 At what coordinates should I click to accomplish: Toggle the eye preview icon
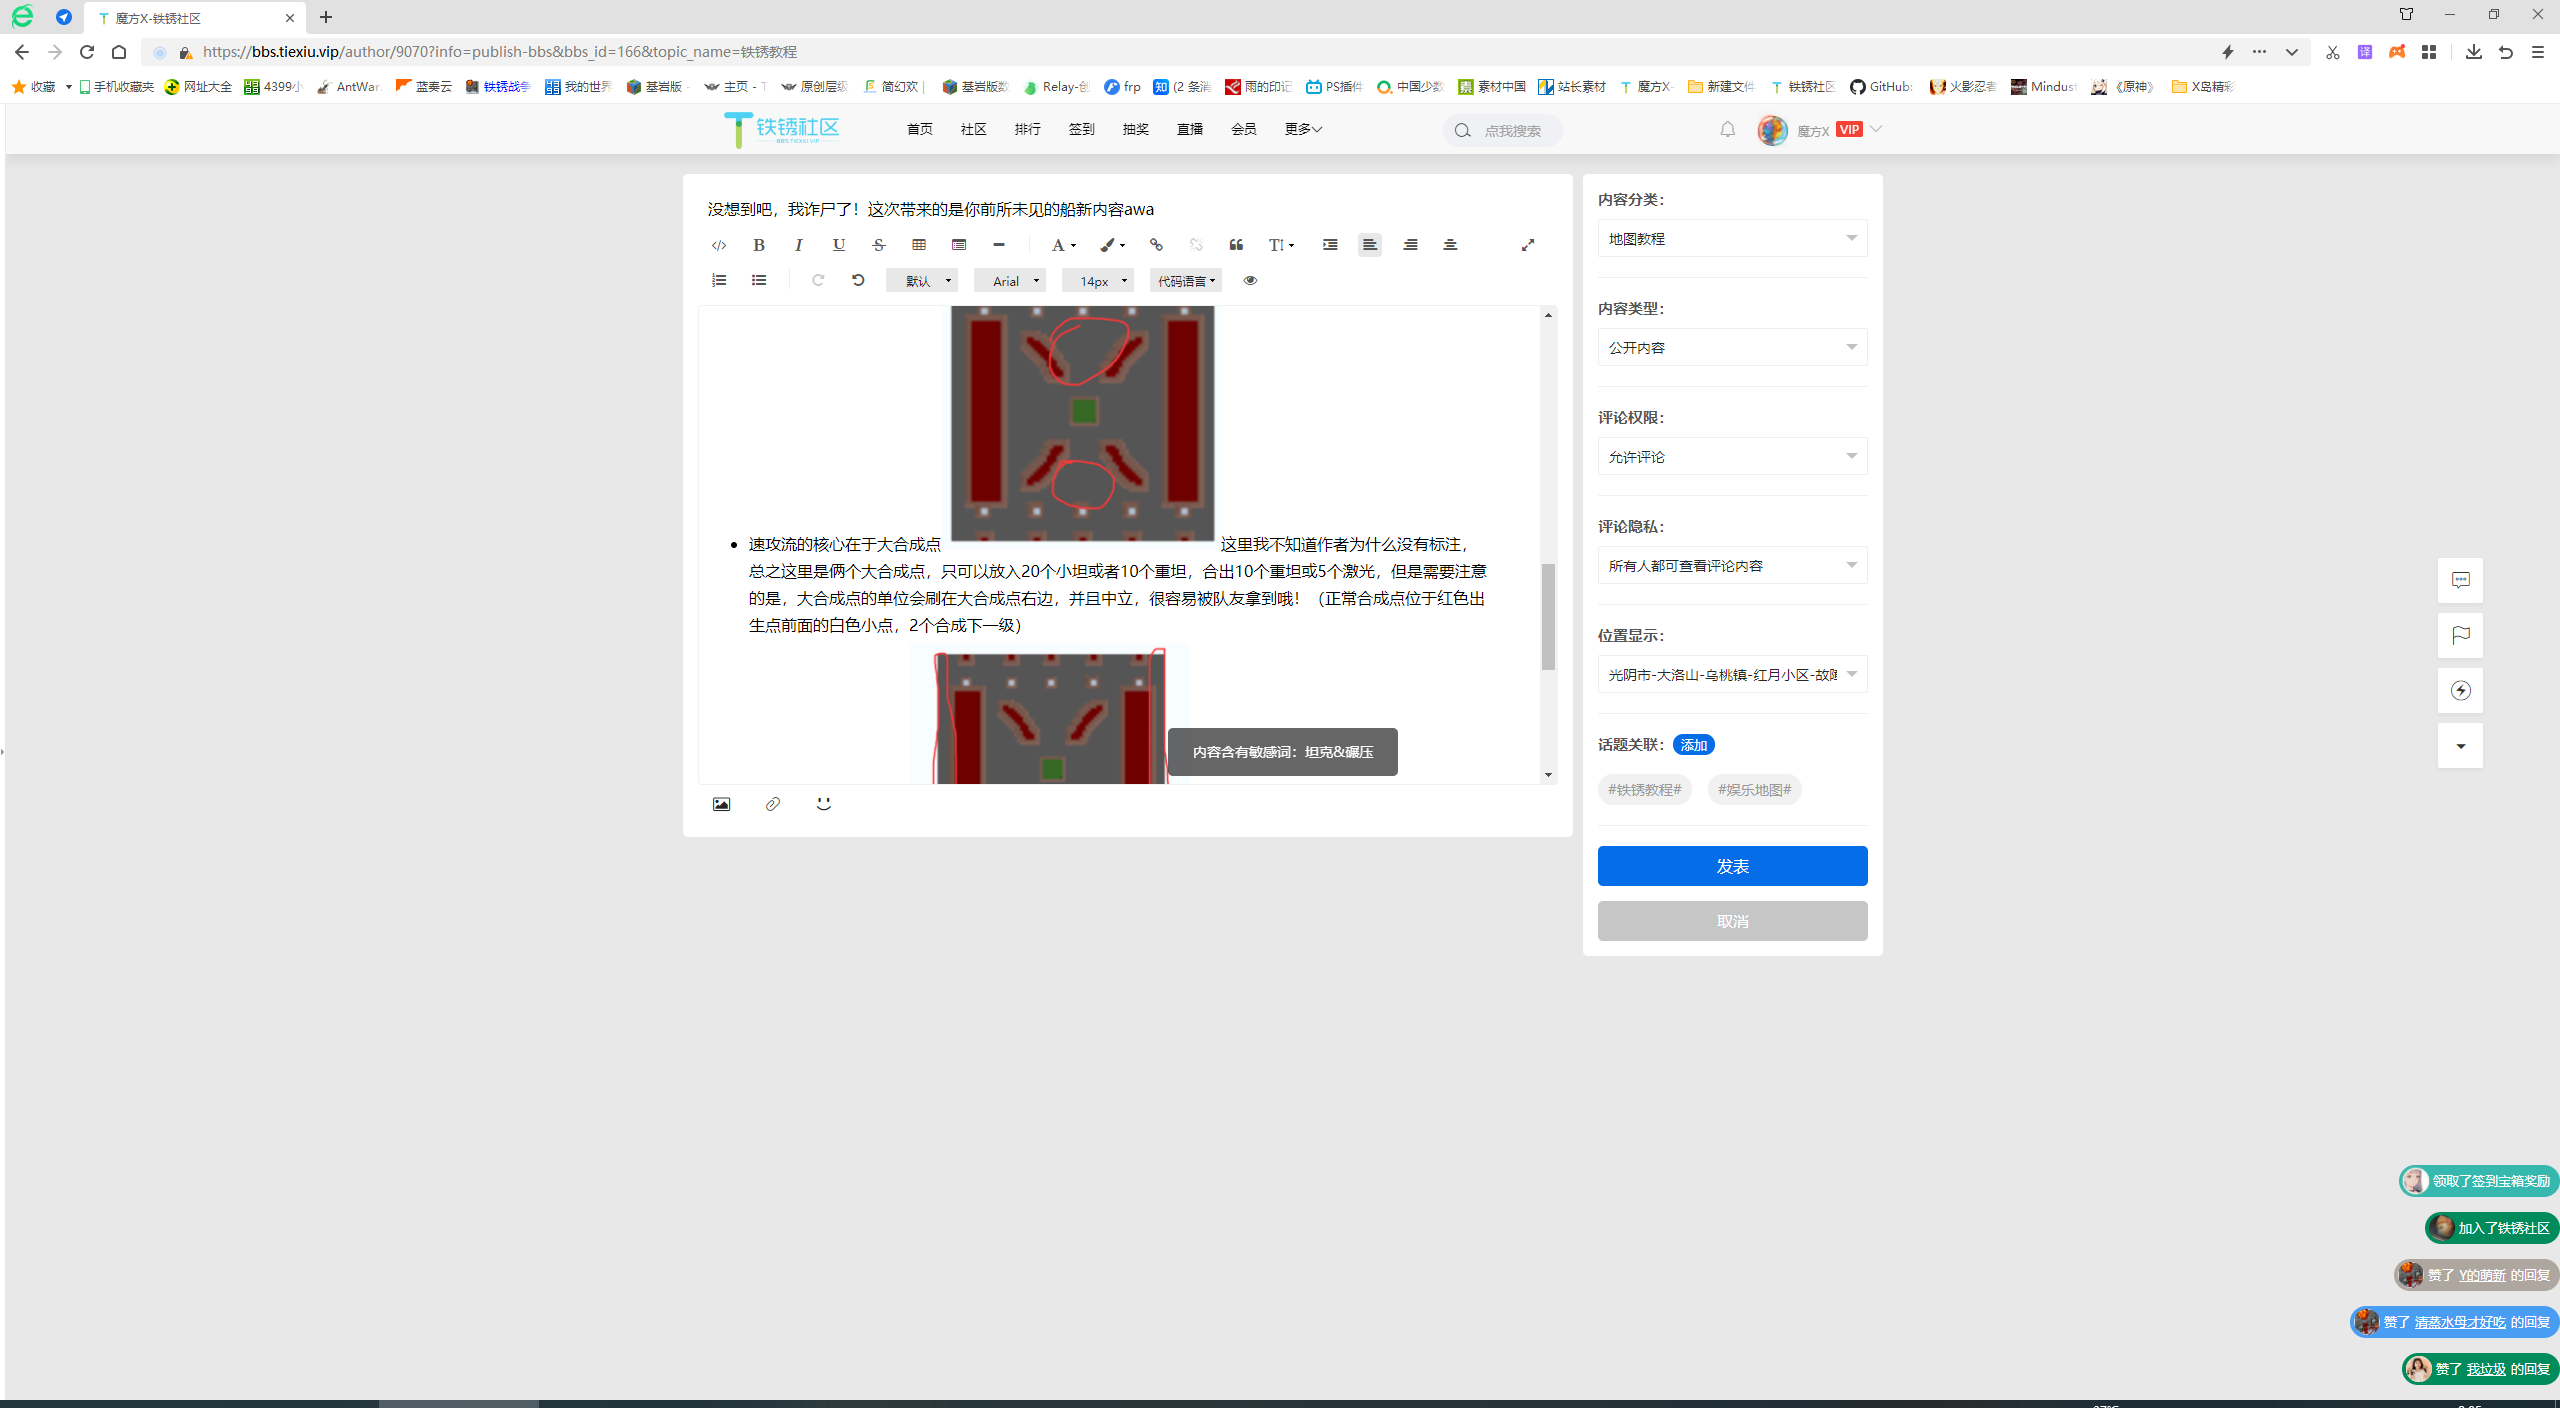coord(1250,281)
